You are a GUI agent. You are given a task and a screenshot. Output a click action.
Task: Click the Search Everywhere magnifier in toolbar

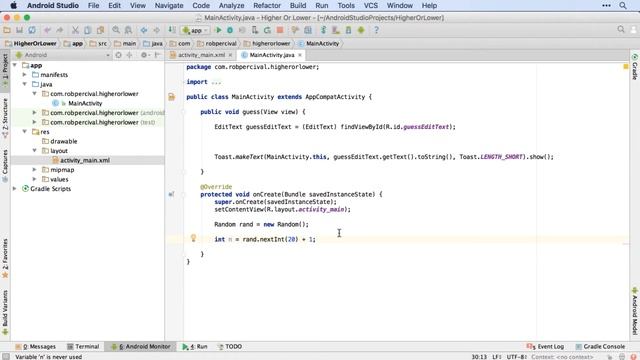[621, 29]
